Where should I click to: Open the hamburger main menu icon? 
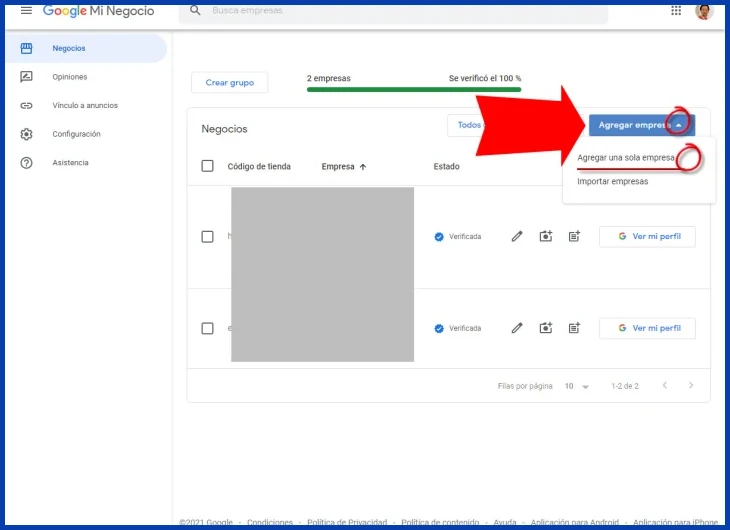(x=27, y=10)
